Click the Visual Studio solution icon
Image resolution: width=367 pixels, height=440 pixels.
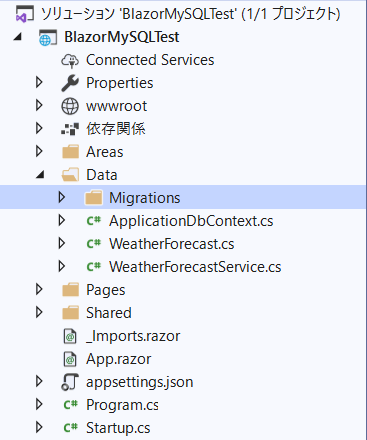pos(25,14)
